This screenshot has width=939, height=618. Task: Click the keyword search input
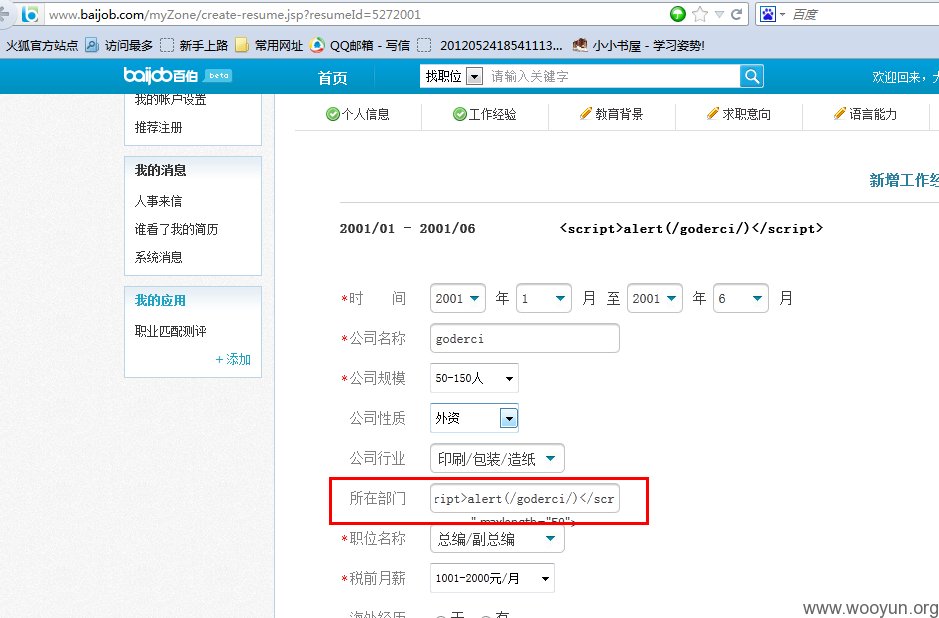point(614,76)
